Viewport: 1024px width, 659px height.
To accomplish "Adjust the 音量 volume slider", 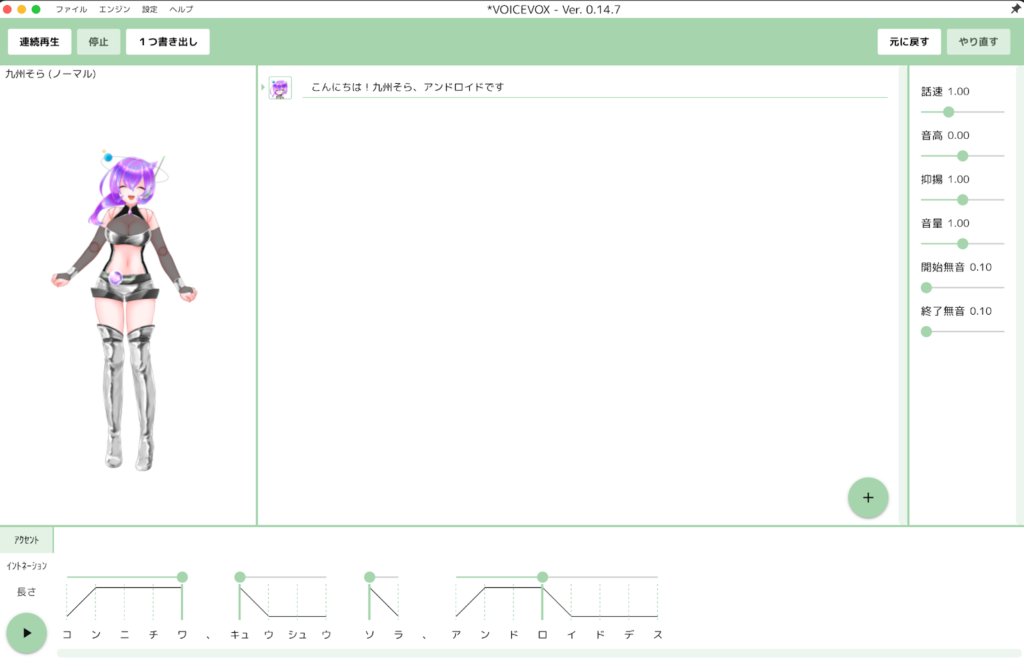I will (x=963, y=244).
